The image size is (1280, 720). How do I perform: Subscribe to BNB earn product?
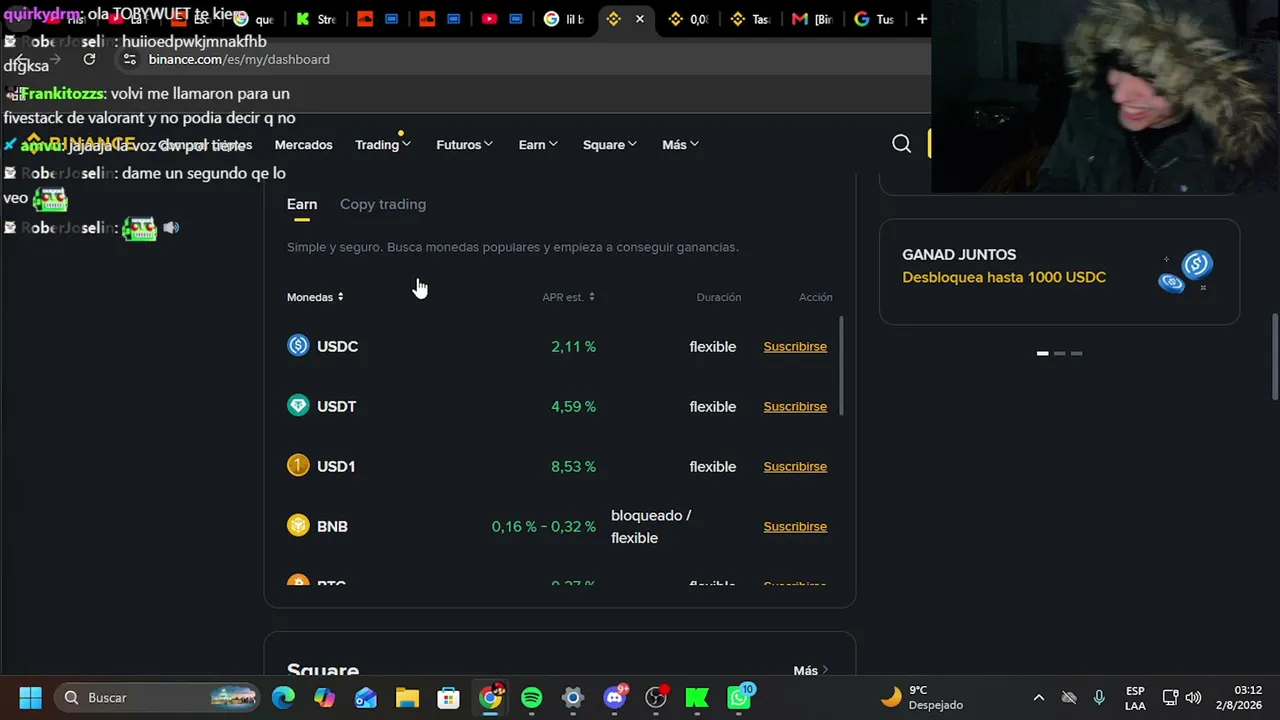[x=795, y=526]
